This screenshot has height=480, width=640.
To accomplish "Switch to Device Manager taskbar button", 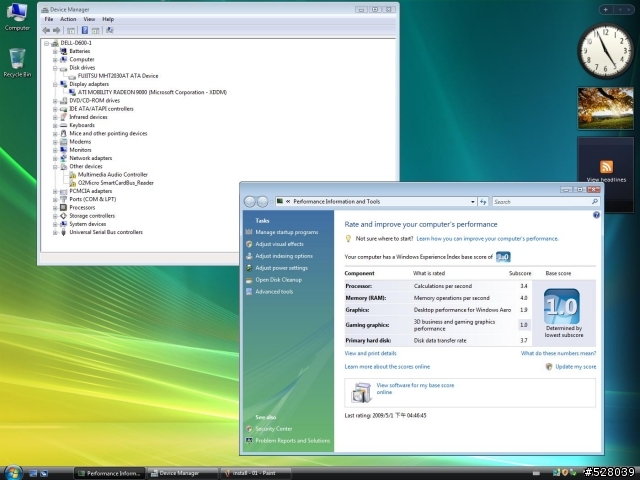I will [x=182, y=473].
